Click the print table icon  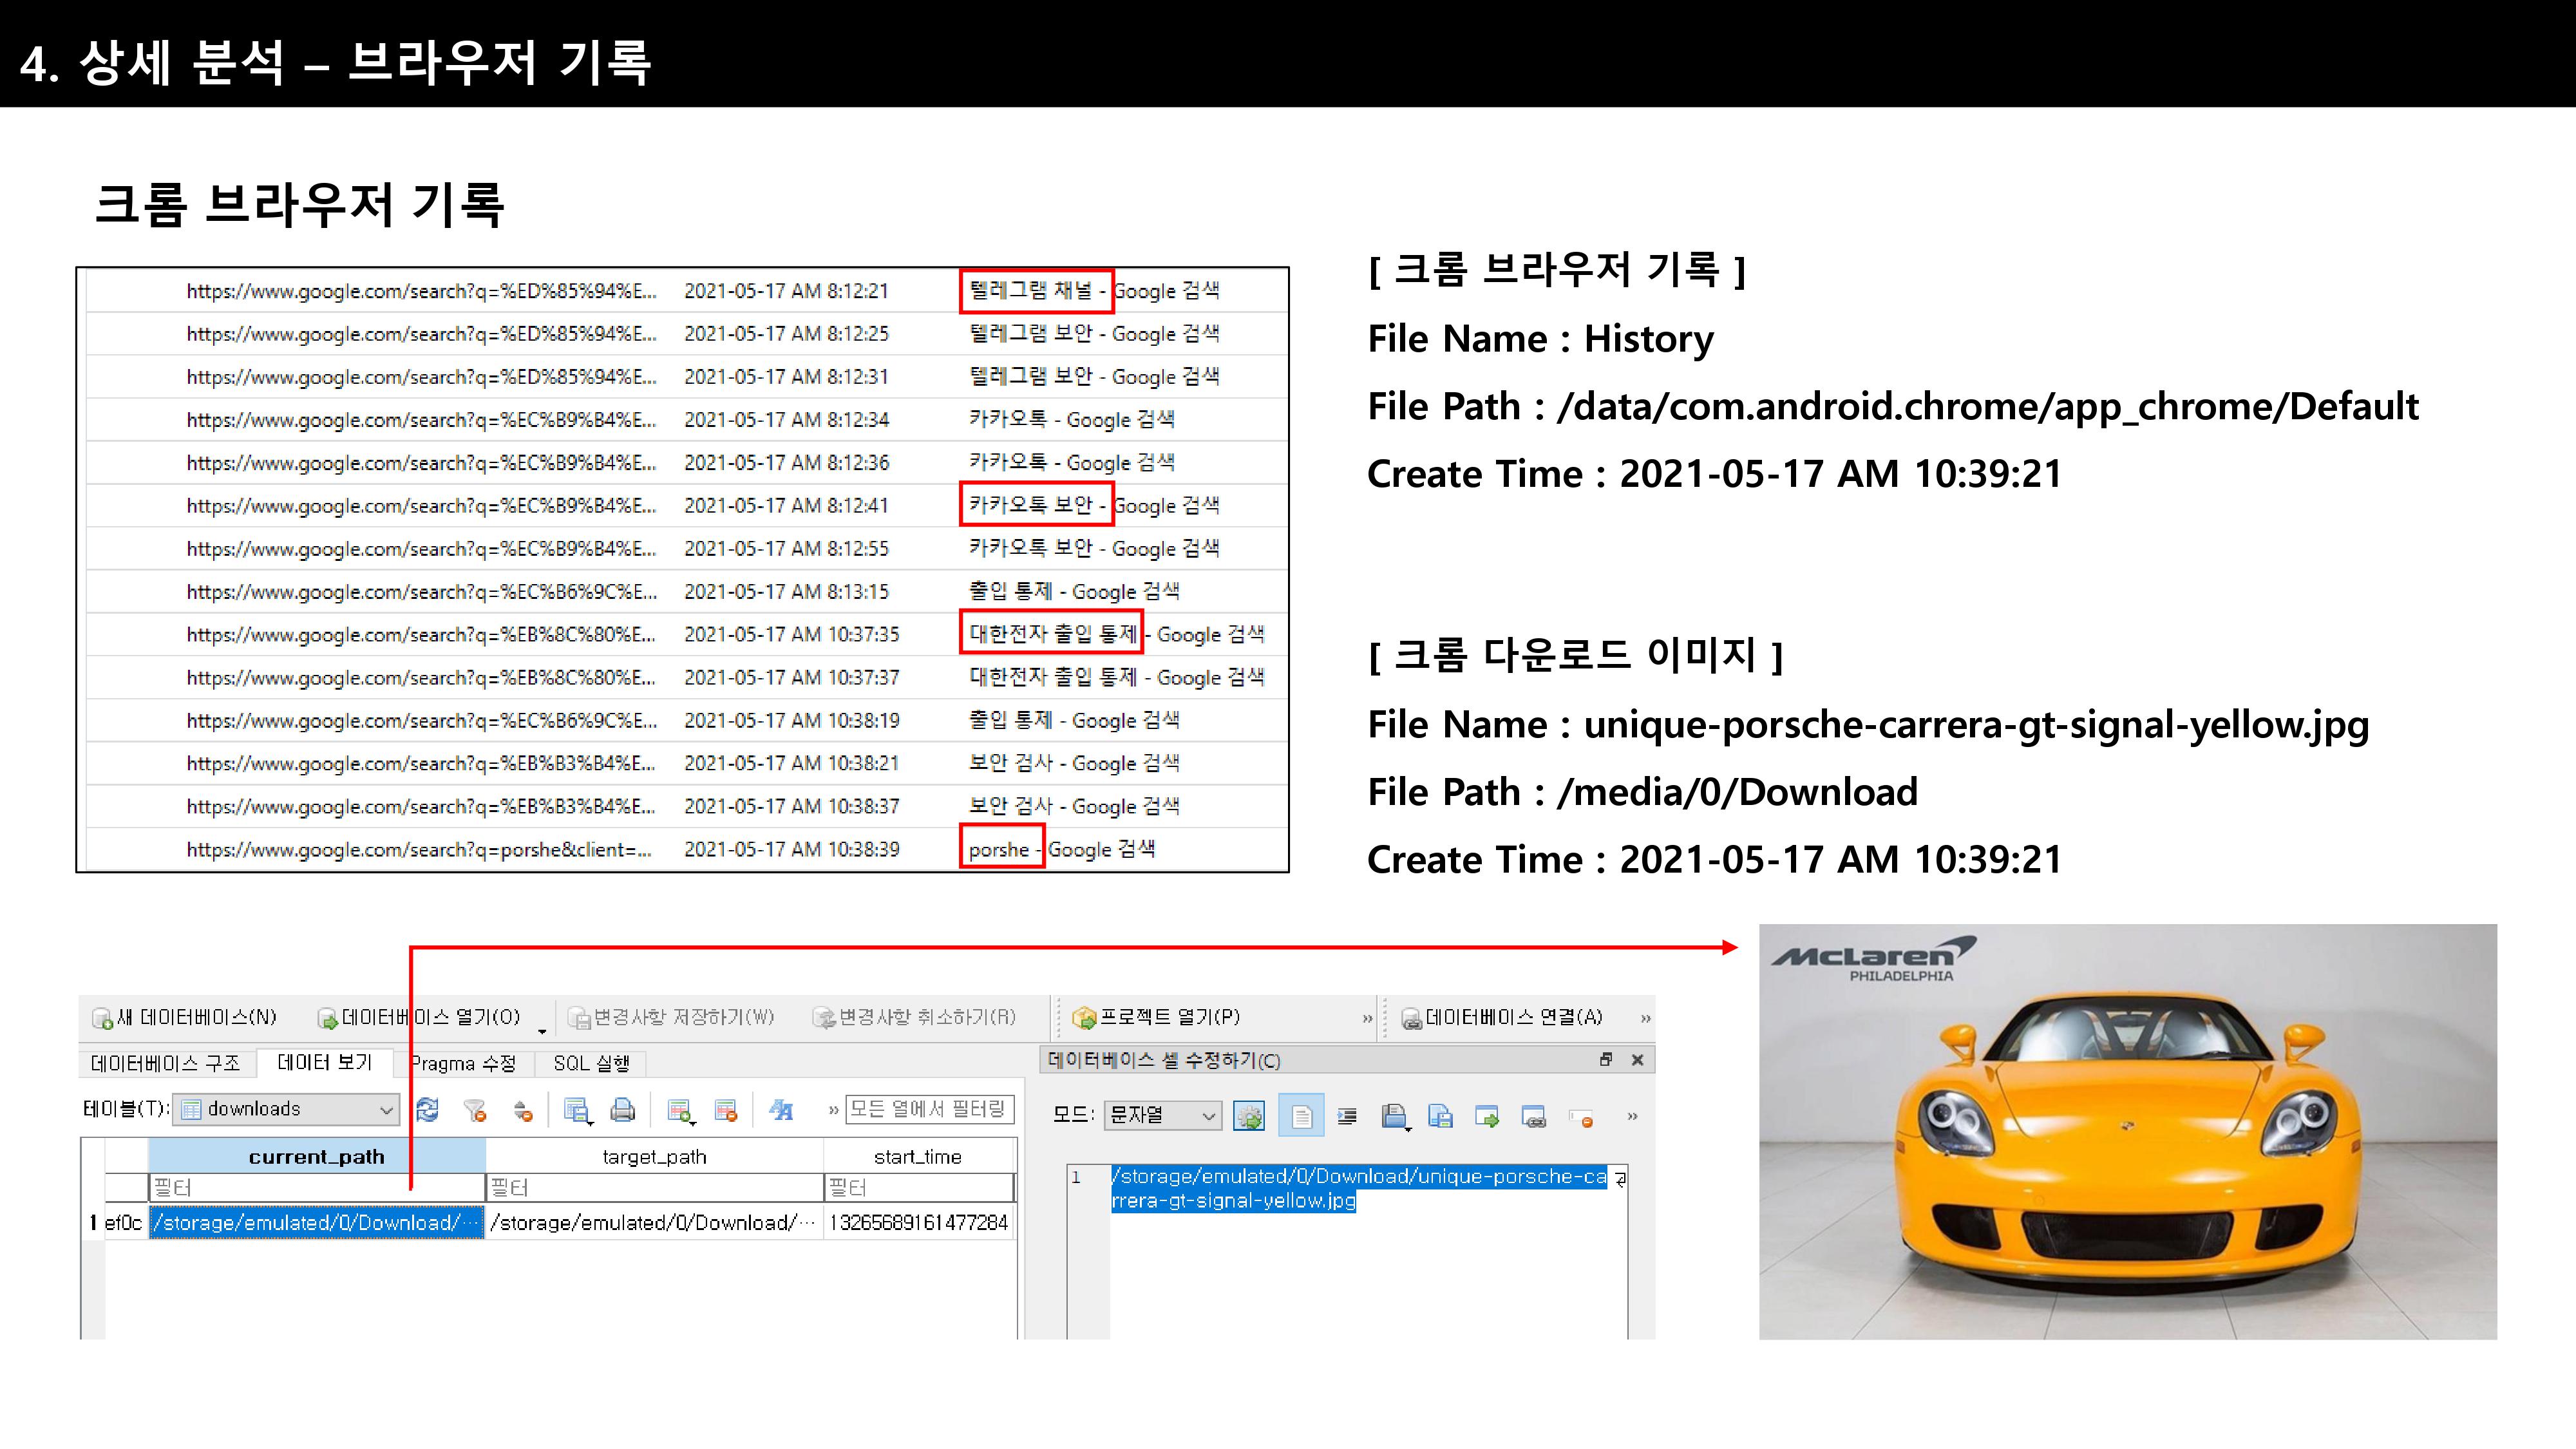(x=623, y=1110)
